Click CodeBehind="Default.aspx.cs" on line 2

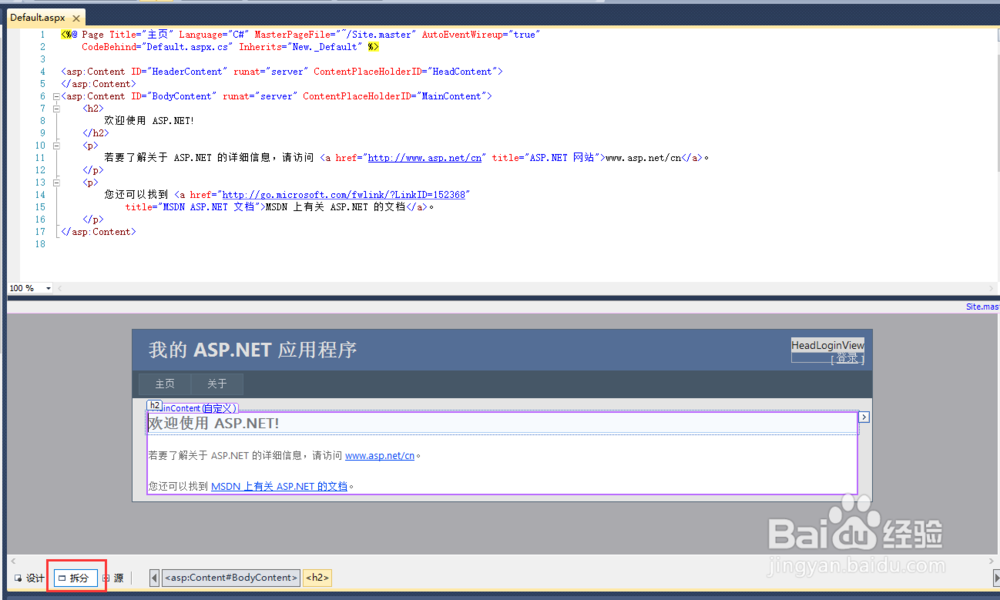156,47
